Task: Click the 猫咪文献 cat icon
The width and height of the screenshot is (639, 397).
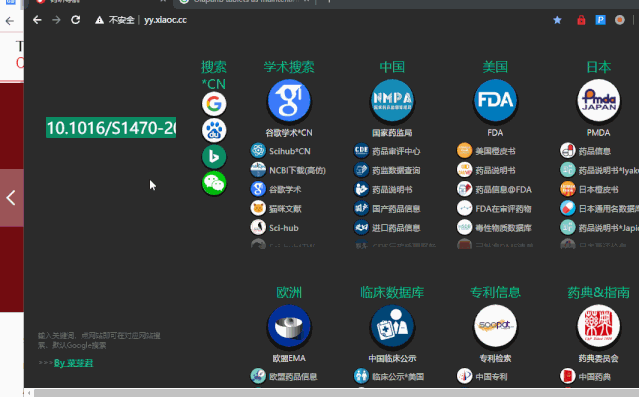Action: 258,208
